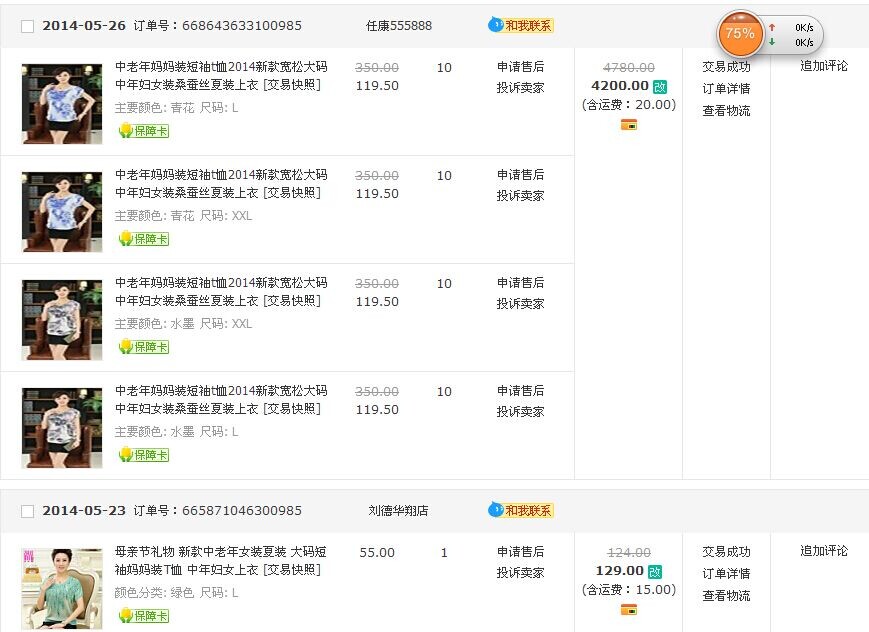This screenshot has height=632, width=869.
Task: Click 投诉卖家 for 水墨 size XXL item
Action: pos(520,304)
